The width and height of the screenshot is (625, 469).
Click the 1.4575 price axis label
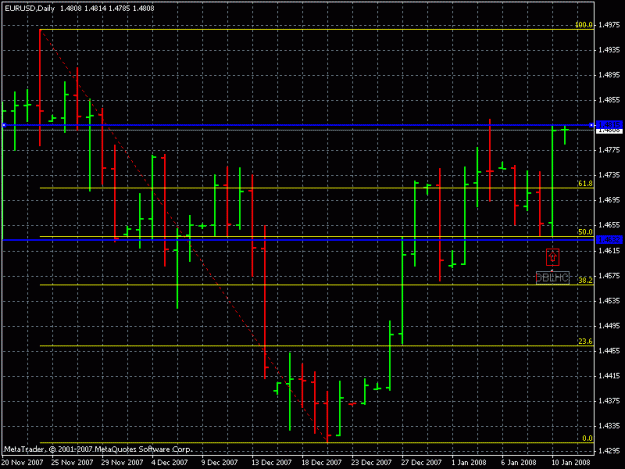click(609, 275)
